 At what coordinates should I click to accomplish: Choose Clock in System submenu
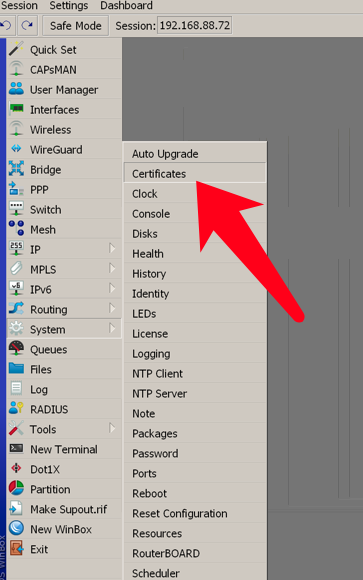pyautogui.click(x=195, y=193)
